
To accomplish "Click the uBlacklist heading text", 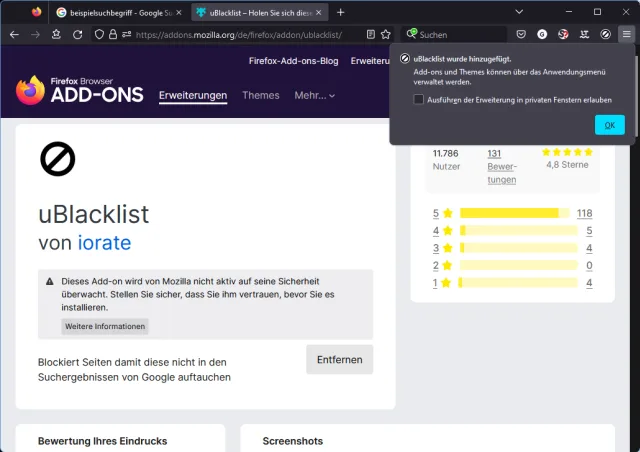I will pyautogui.click(x=94, y=214).
